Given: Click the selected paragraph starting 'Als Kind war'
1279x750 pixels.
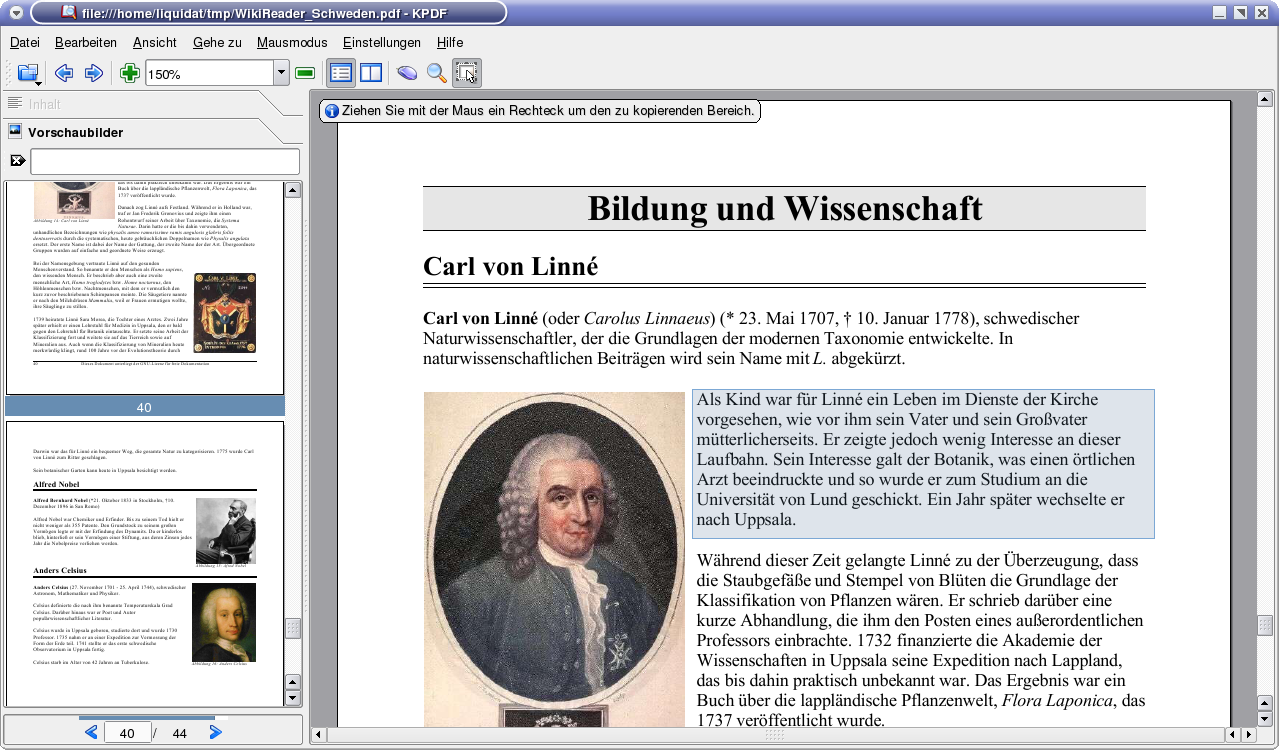Looking at the screenshot, I should pos(923,464).
